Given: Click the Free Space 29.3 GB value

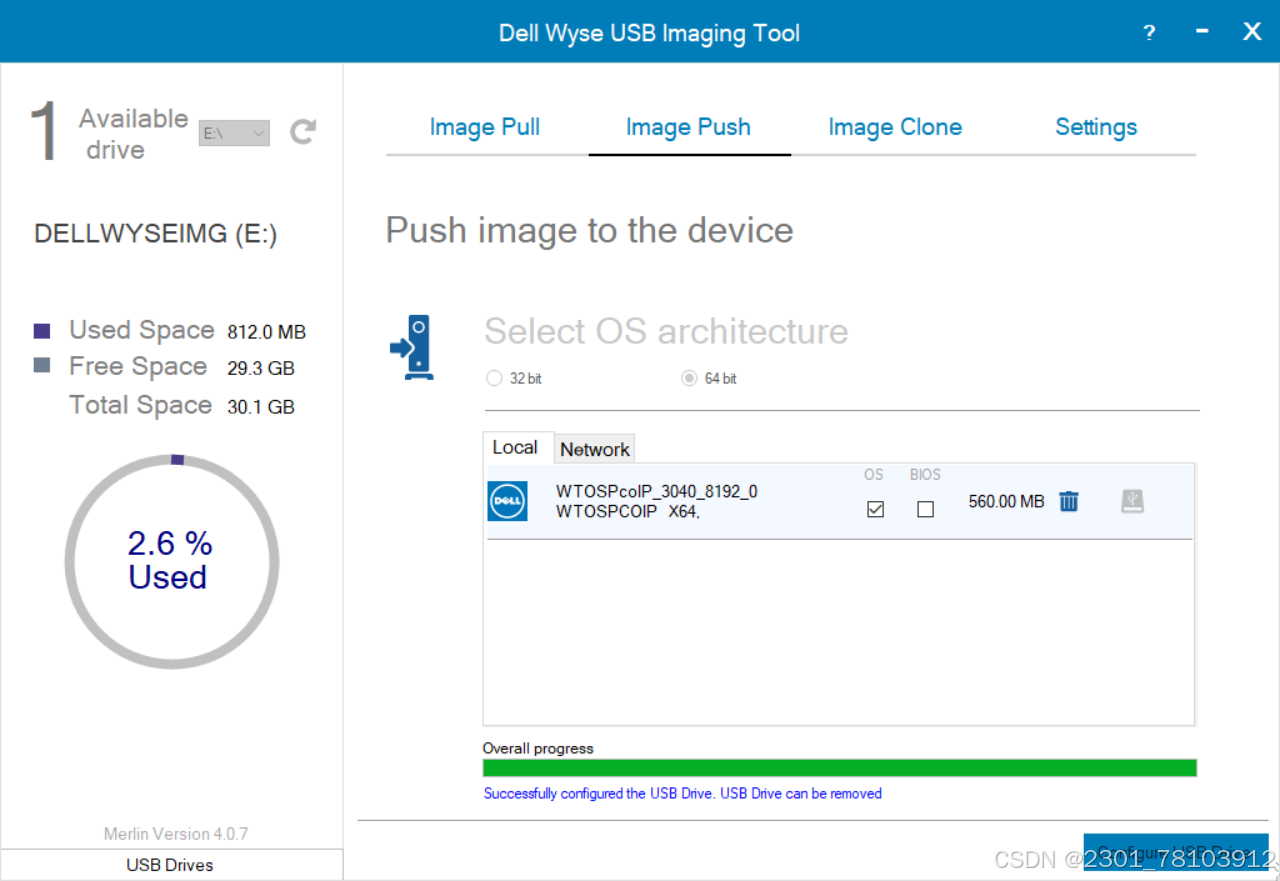Looking at the screenshot, I should (x=261, y=368).
